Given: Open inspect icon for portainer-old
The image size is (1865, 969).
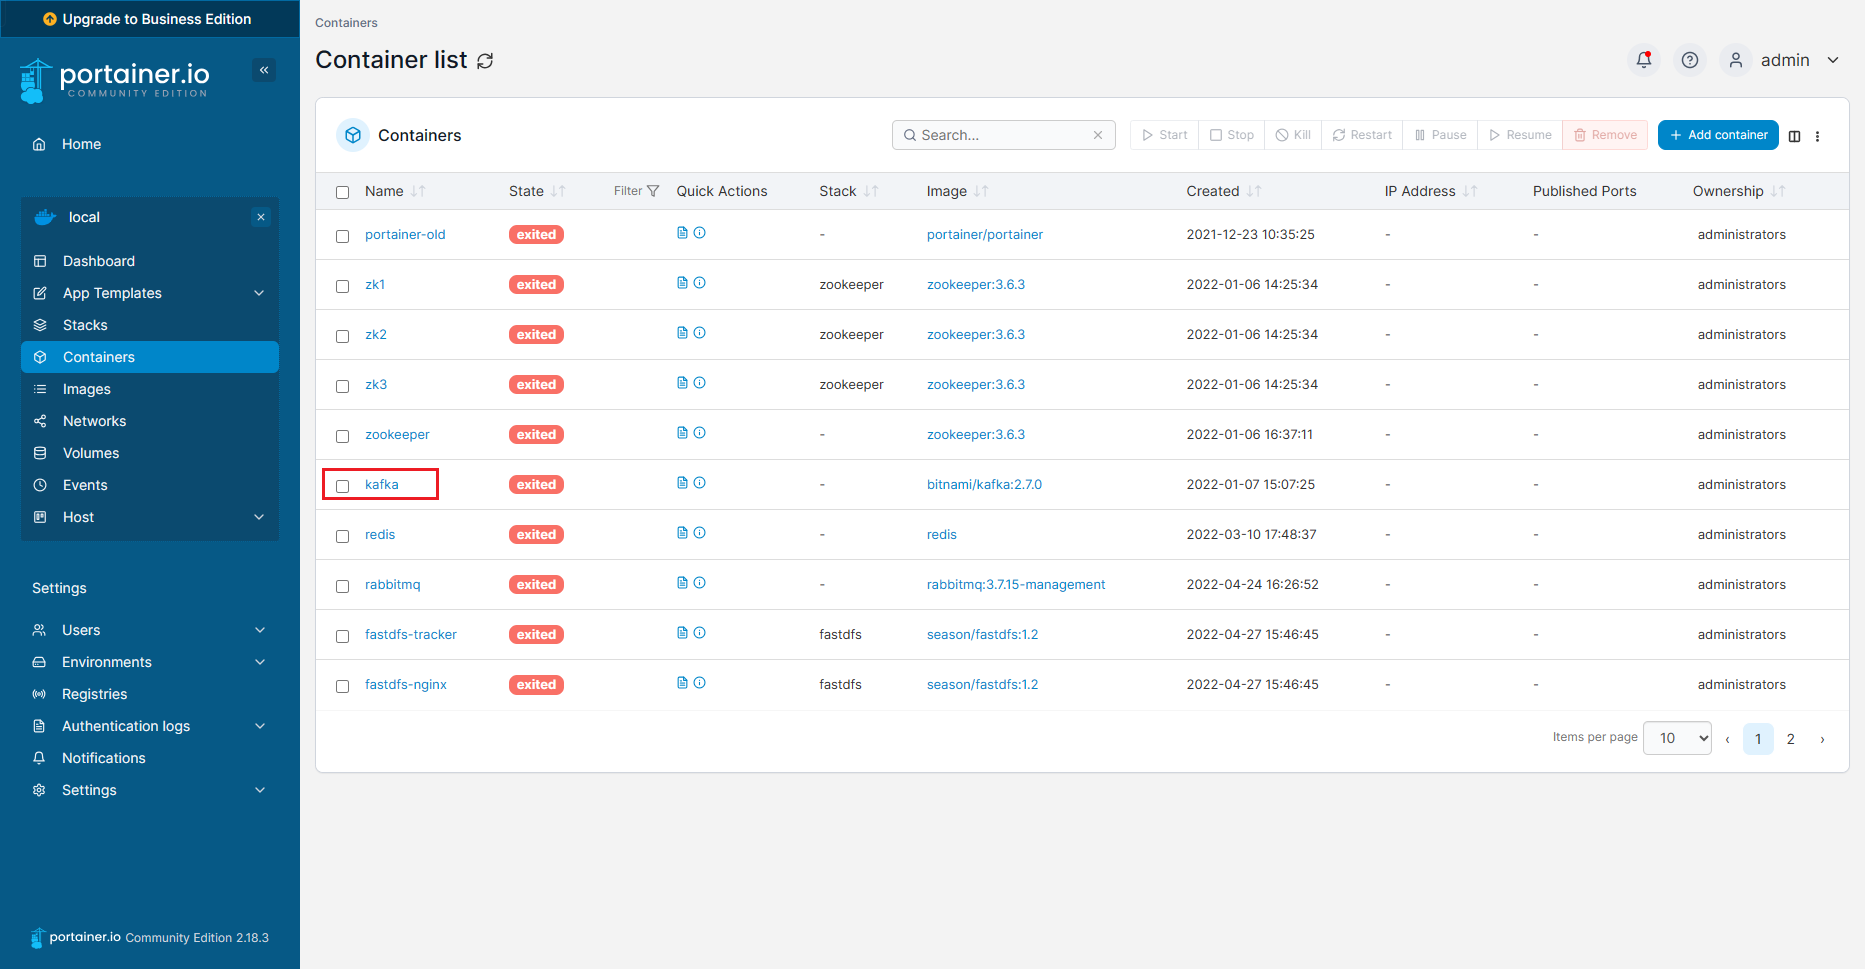Looking at the screenshot, I should (x=700, y=233).
